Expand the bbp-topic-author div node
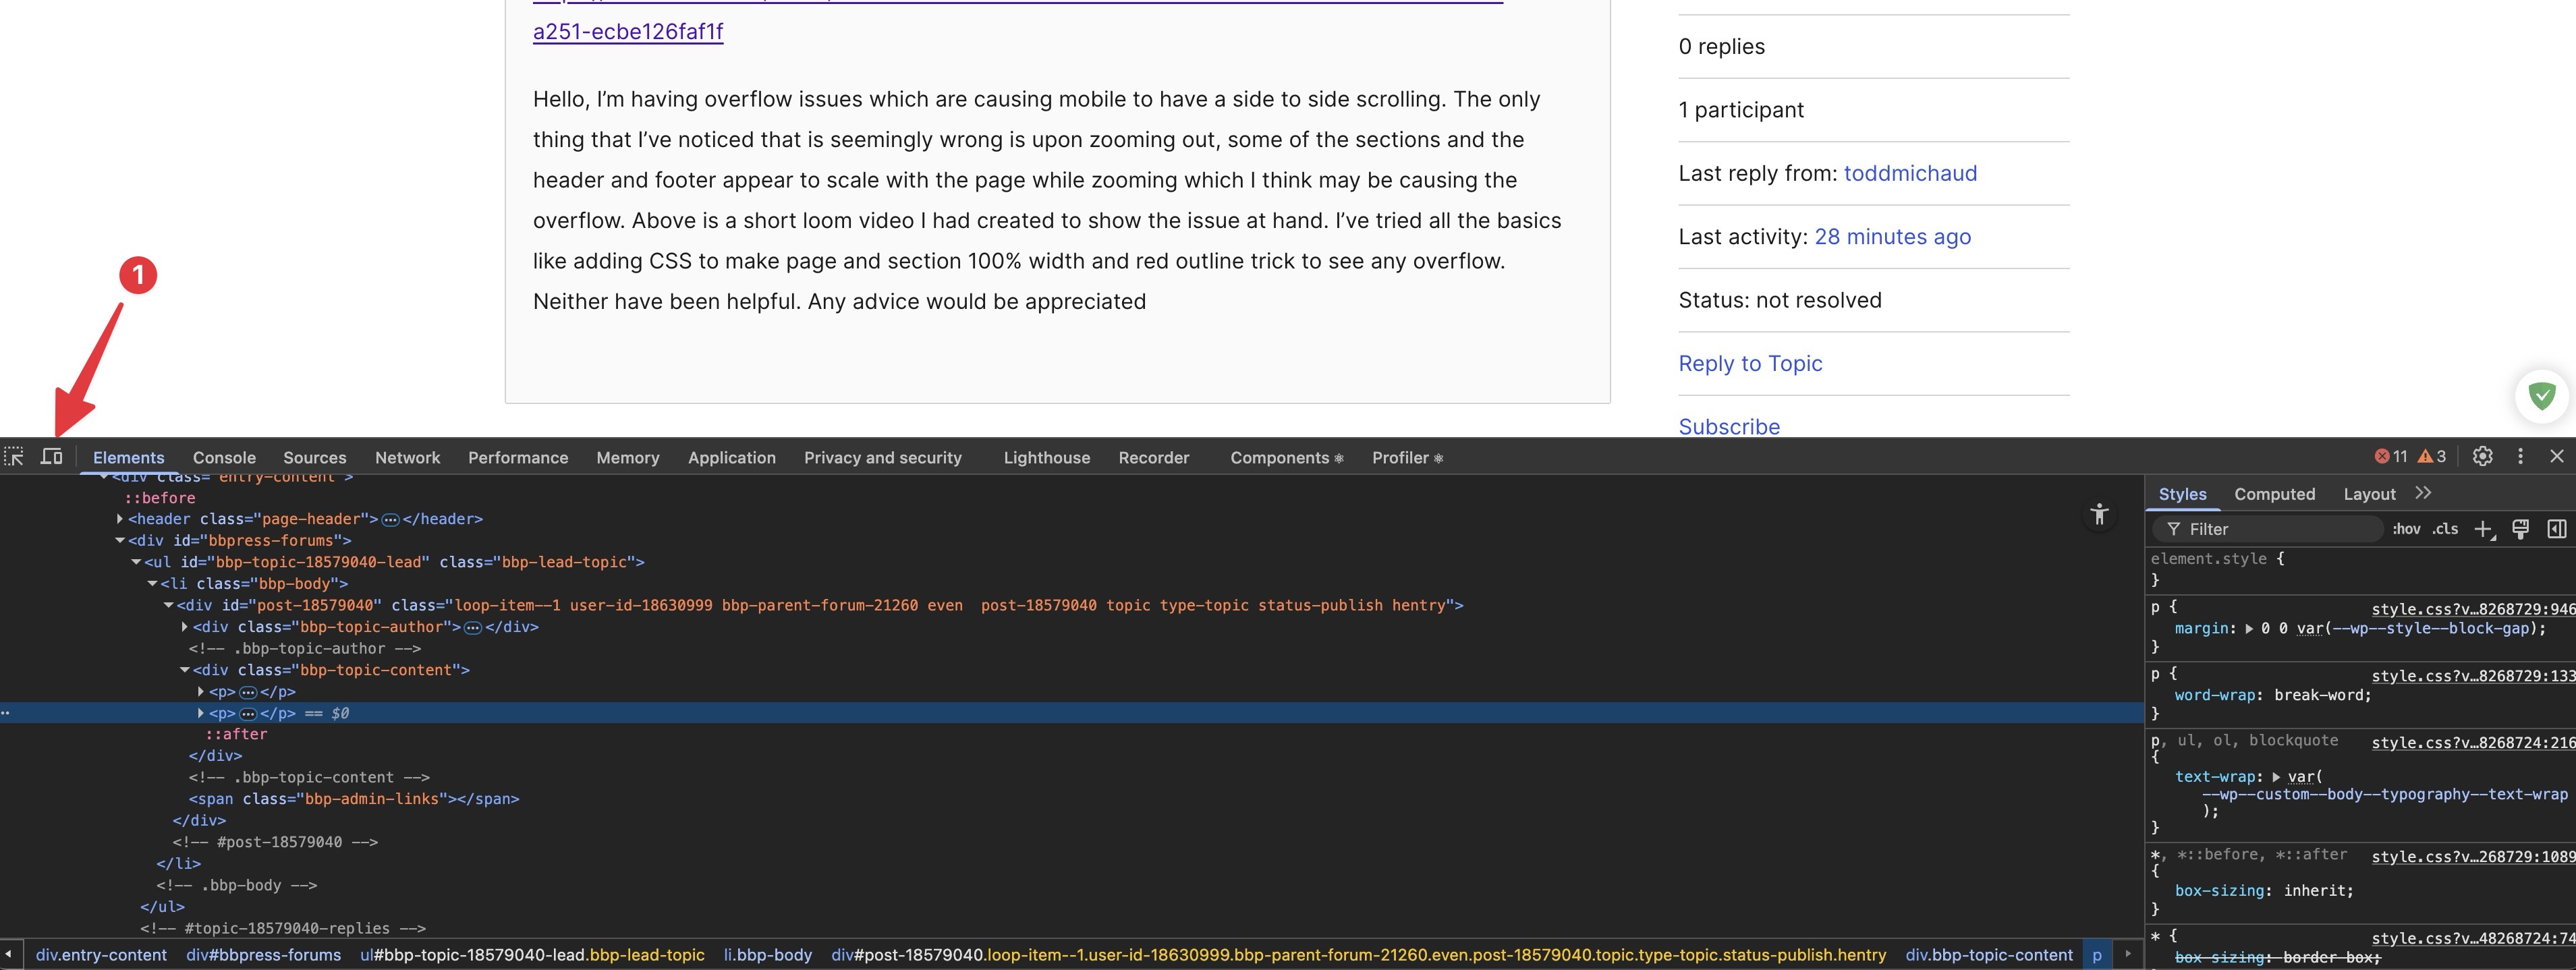 tap(185, 627)
